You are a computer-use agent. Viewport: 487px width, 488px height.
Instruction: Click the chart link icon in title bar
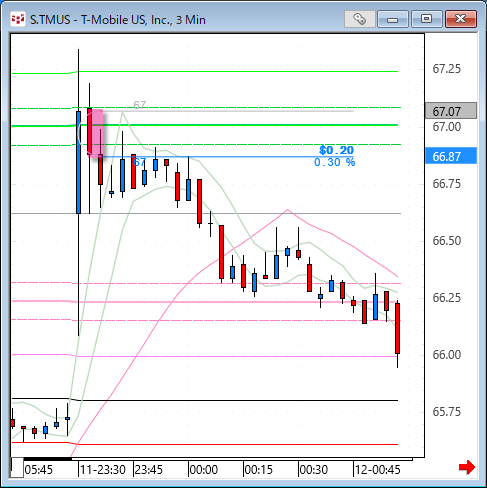pos(360,19)
